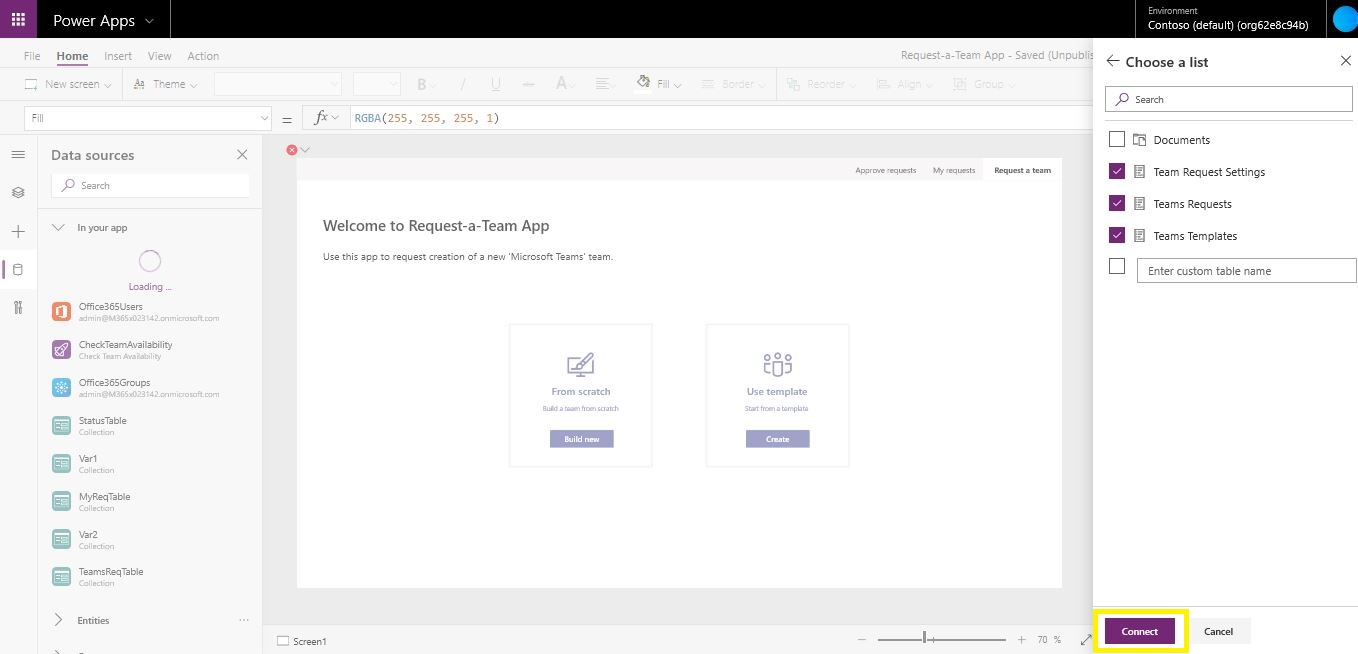This screenshot has width=1358, height=654.
Task: Click the zoom out minus icon
Action: tap(863, 640)
